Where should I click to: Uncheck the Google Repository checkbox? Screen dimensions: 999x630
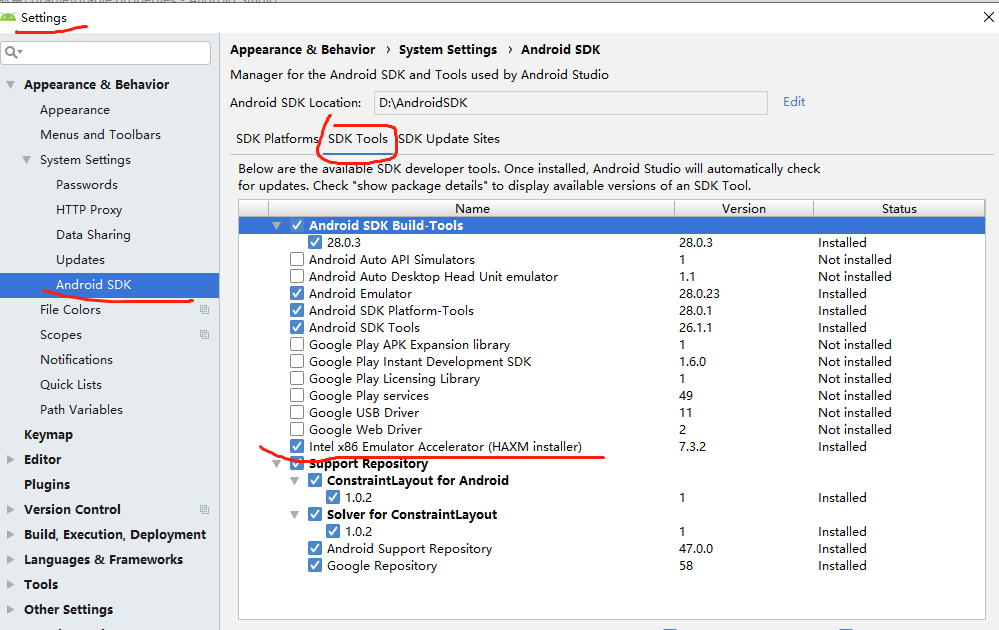tap(315, 565)
